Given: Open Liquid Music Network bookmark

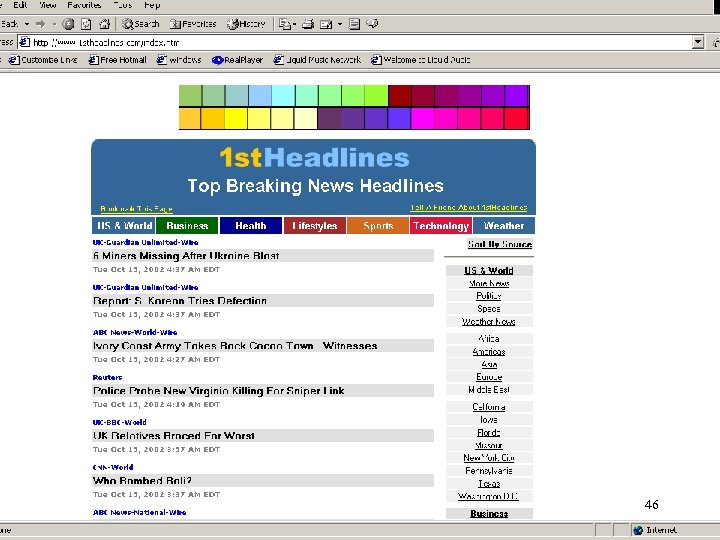Looking at the screenshot, I should point(317,60).
